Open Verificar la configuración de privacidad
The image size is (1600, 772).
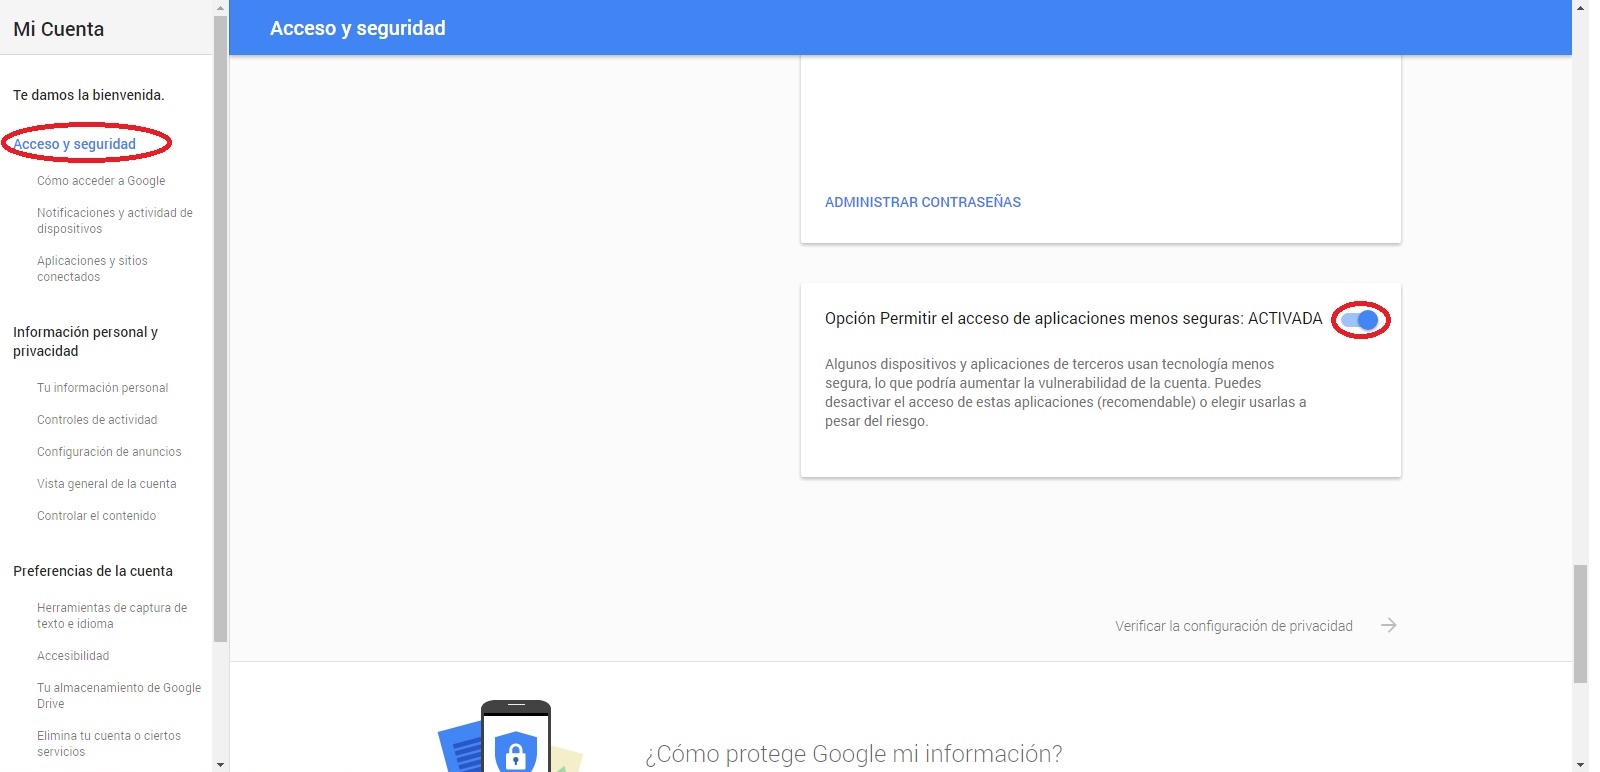(x=1233, y=626)
